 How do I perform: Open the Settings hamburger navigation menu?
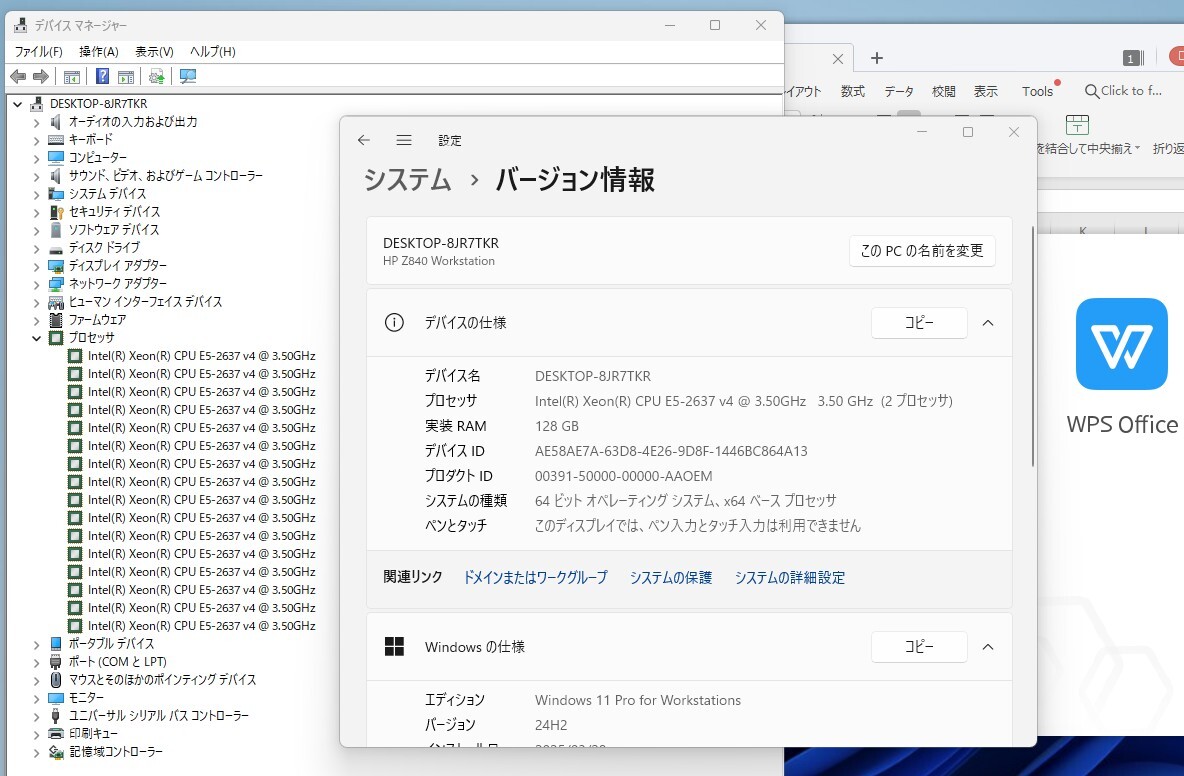pos(404,140)
